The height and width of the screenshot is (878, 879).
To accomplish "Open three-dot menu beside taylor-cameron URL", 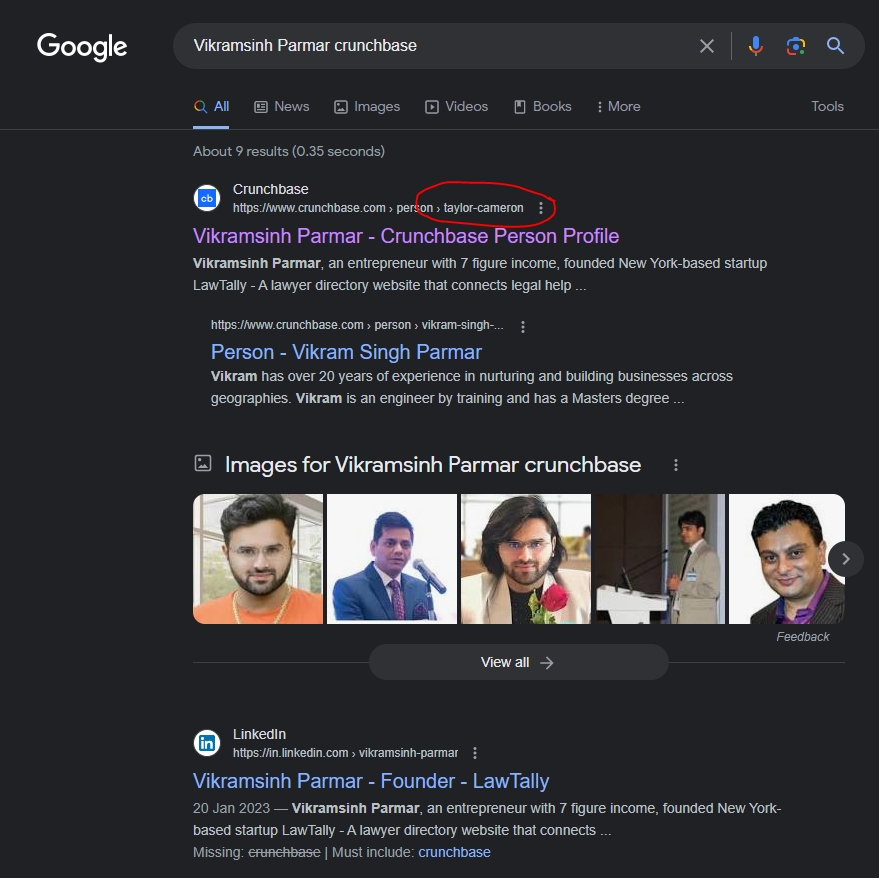I will (x=541, y=208).
